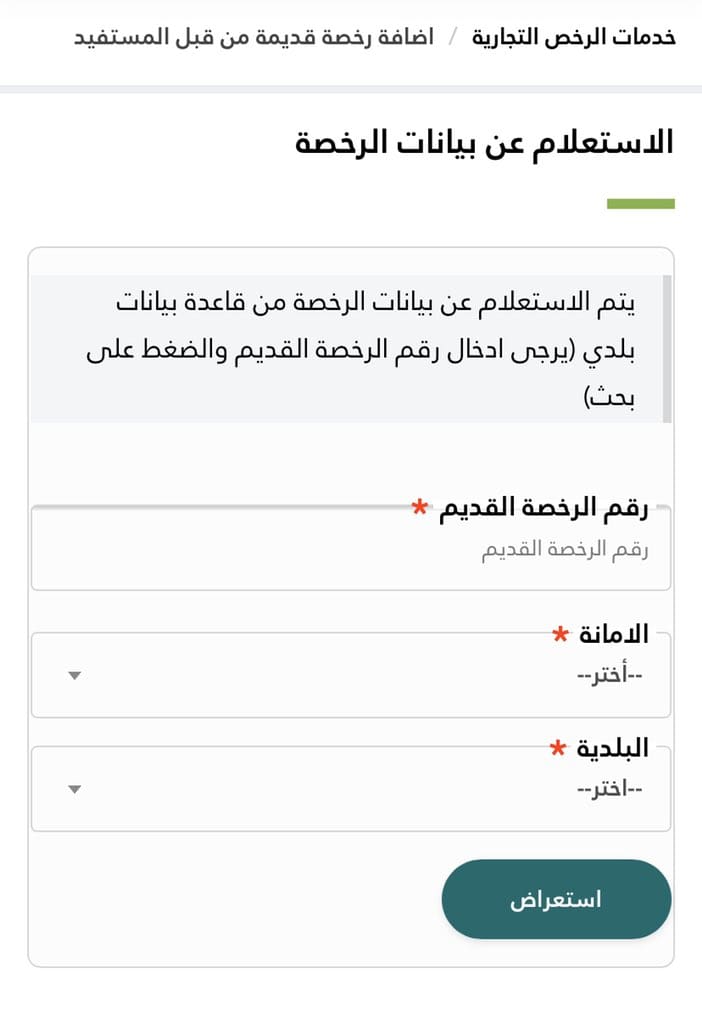702x1024 pixels.
Task: Click the الامانة field label
Action: (614, 634)
